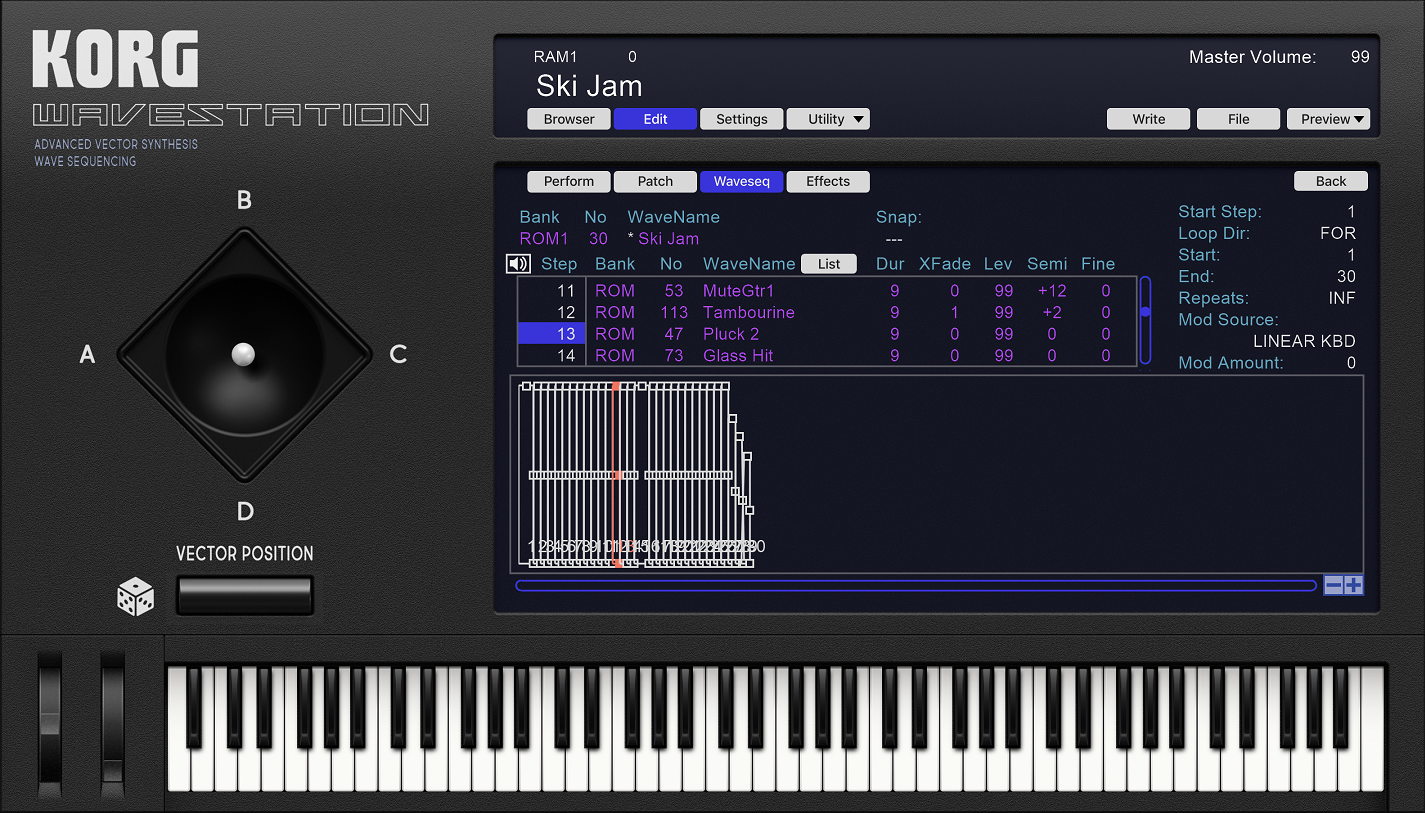This screenshot has height=813, width=1425.
Task: Open the Mod Source LINEAR KBD selector
Action: coord(1303,341)
